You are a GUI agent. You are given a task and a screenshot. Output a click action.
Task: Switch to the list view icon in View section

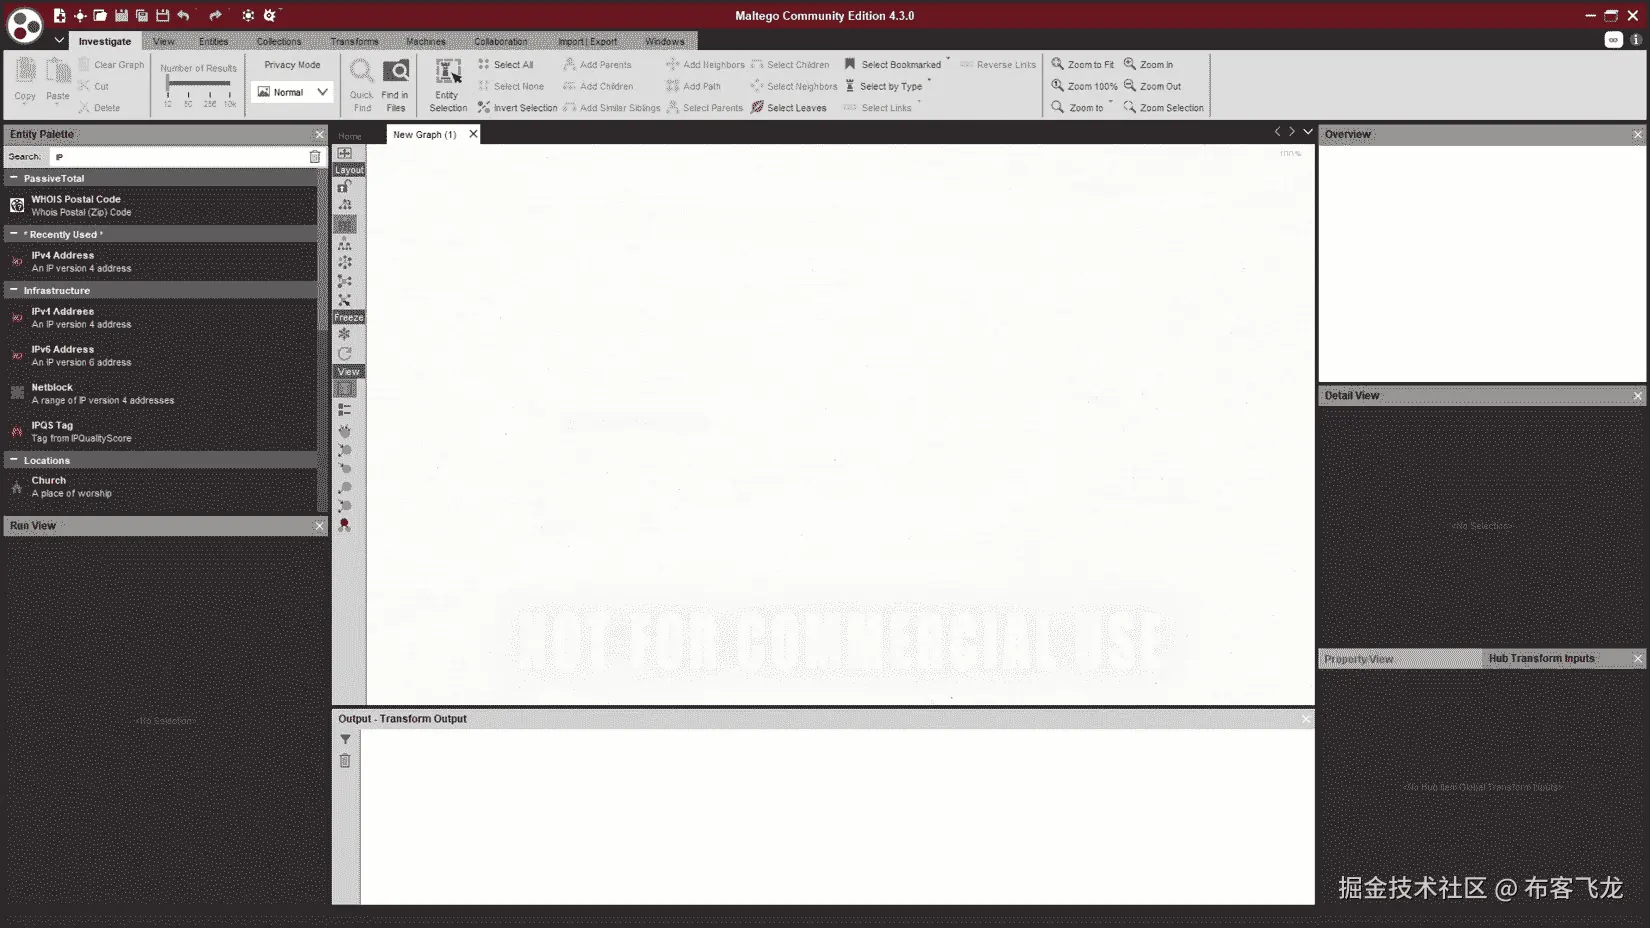(344, 410)
